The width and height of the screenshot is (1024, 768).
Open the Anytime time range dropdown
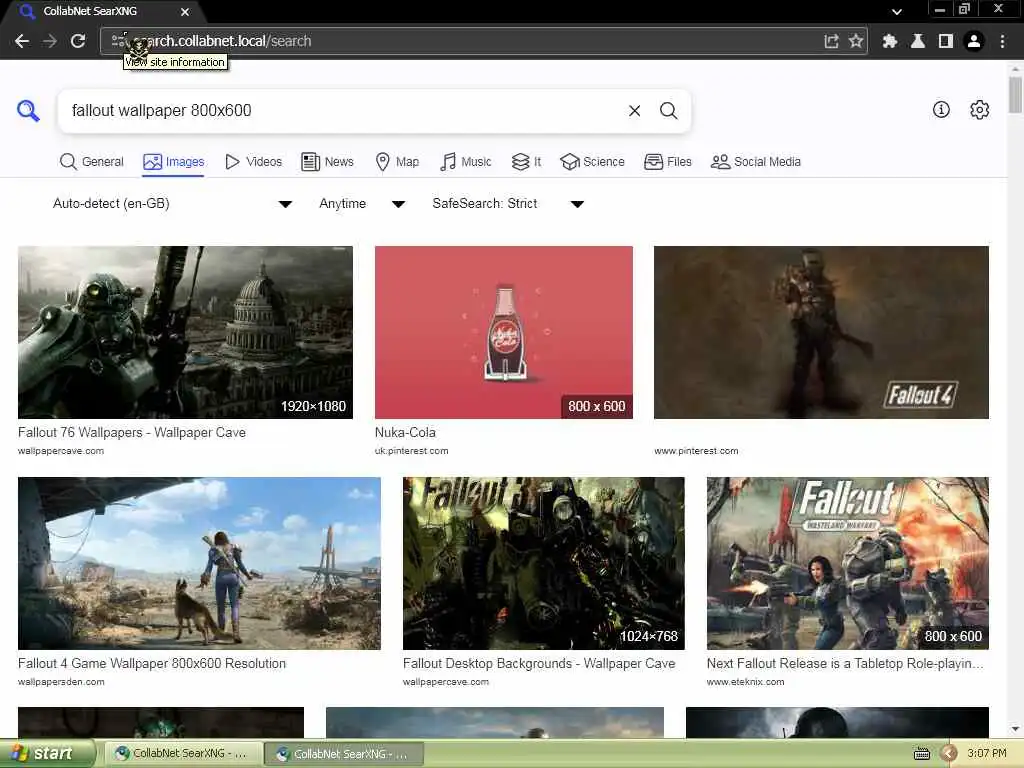point(362,204)
